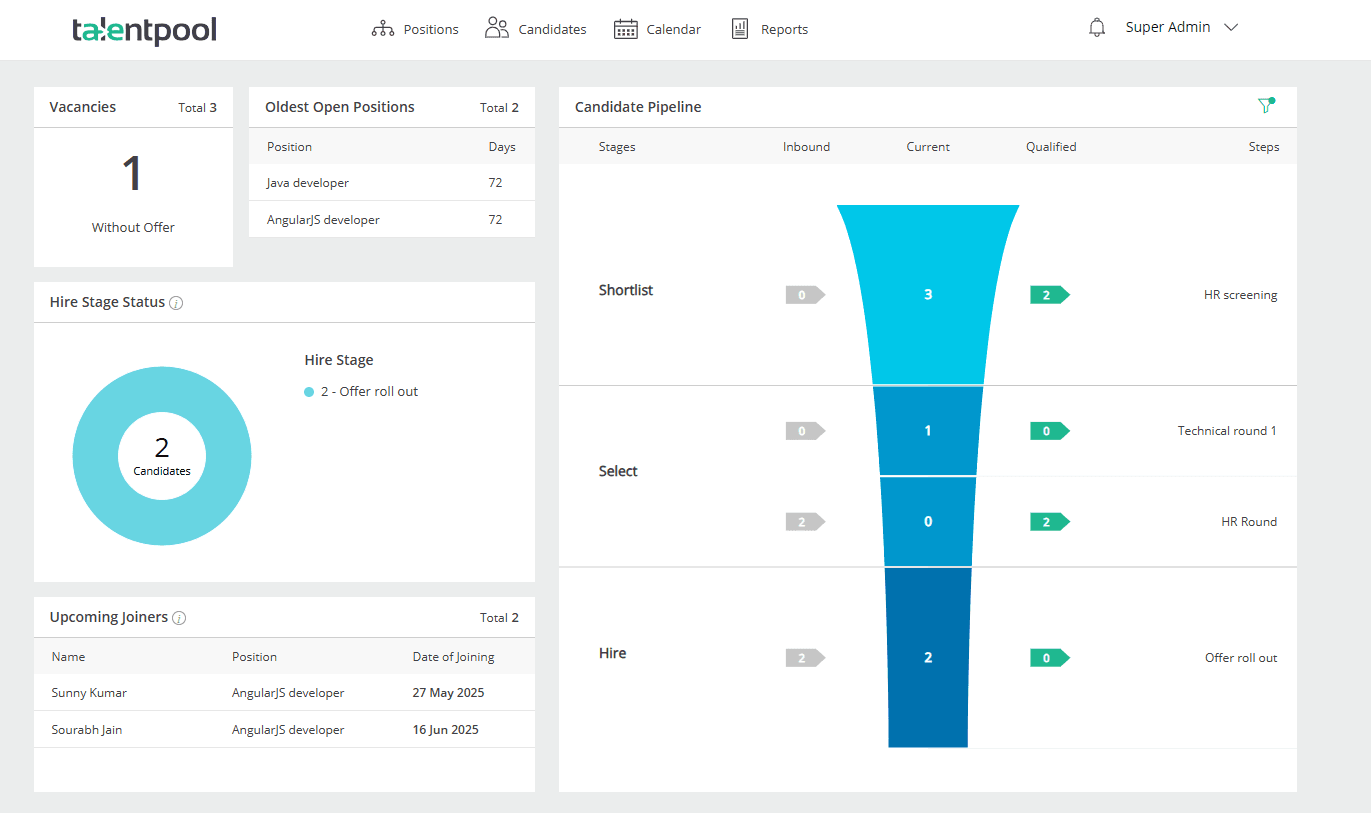Screen dimensions: 1371x813
Task: Click the Positions hierarchy icon
Action: 383,29
